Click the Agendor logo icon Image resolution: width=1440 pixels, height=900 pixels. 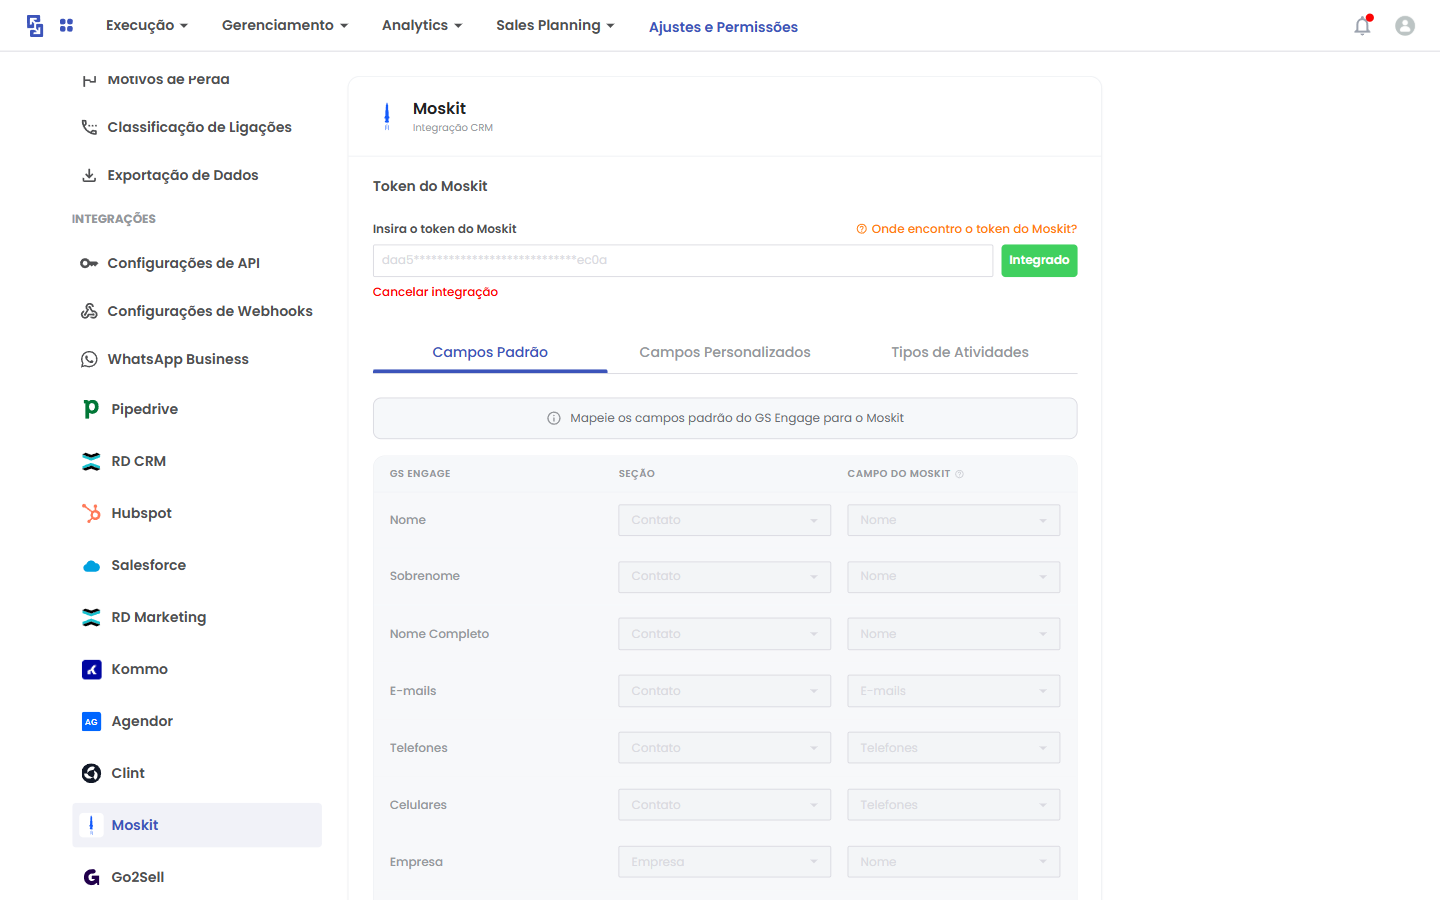(x=91, y=721)
